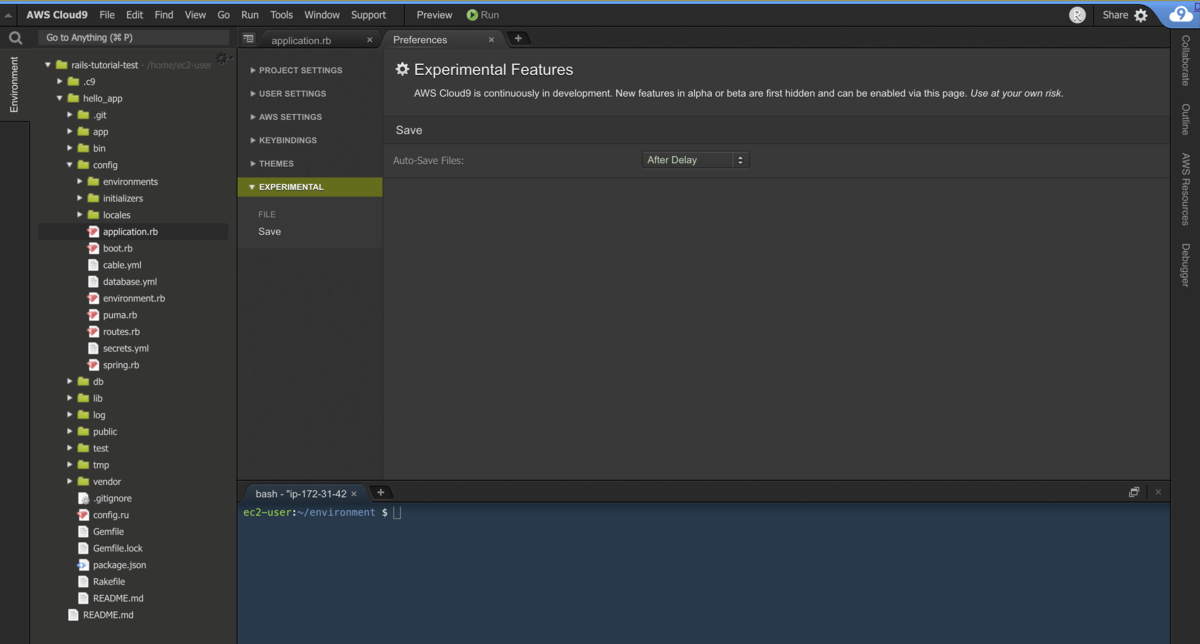Select Rakefile in the file tree
The image size is (1200, 644).
(x=109, y=582)
